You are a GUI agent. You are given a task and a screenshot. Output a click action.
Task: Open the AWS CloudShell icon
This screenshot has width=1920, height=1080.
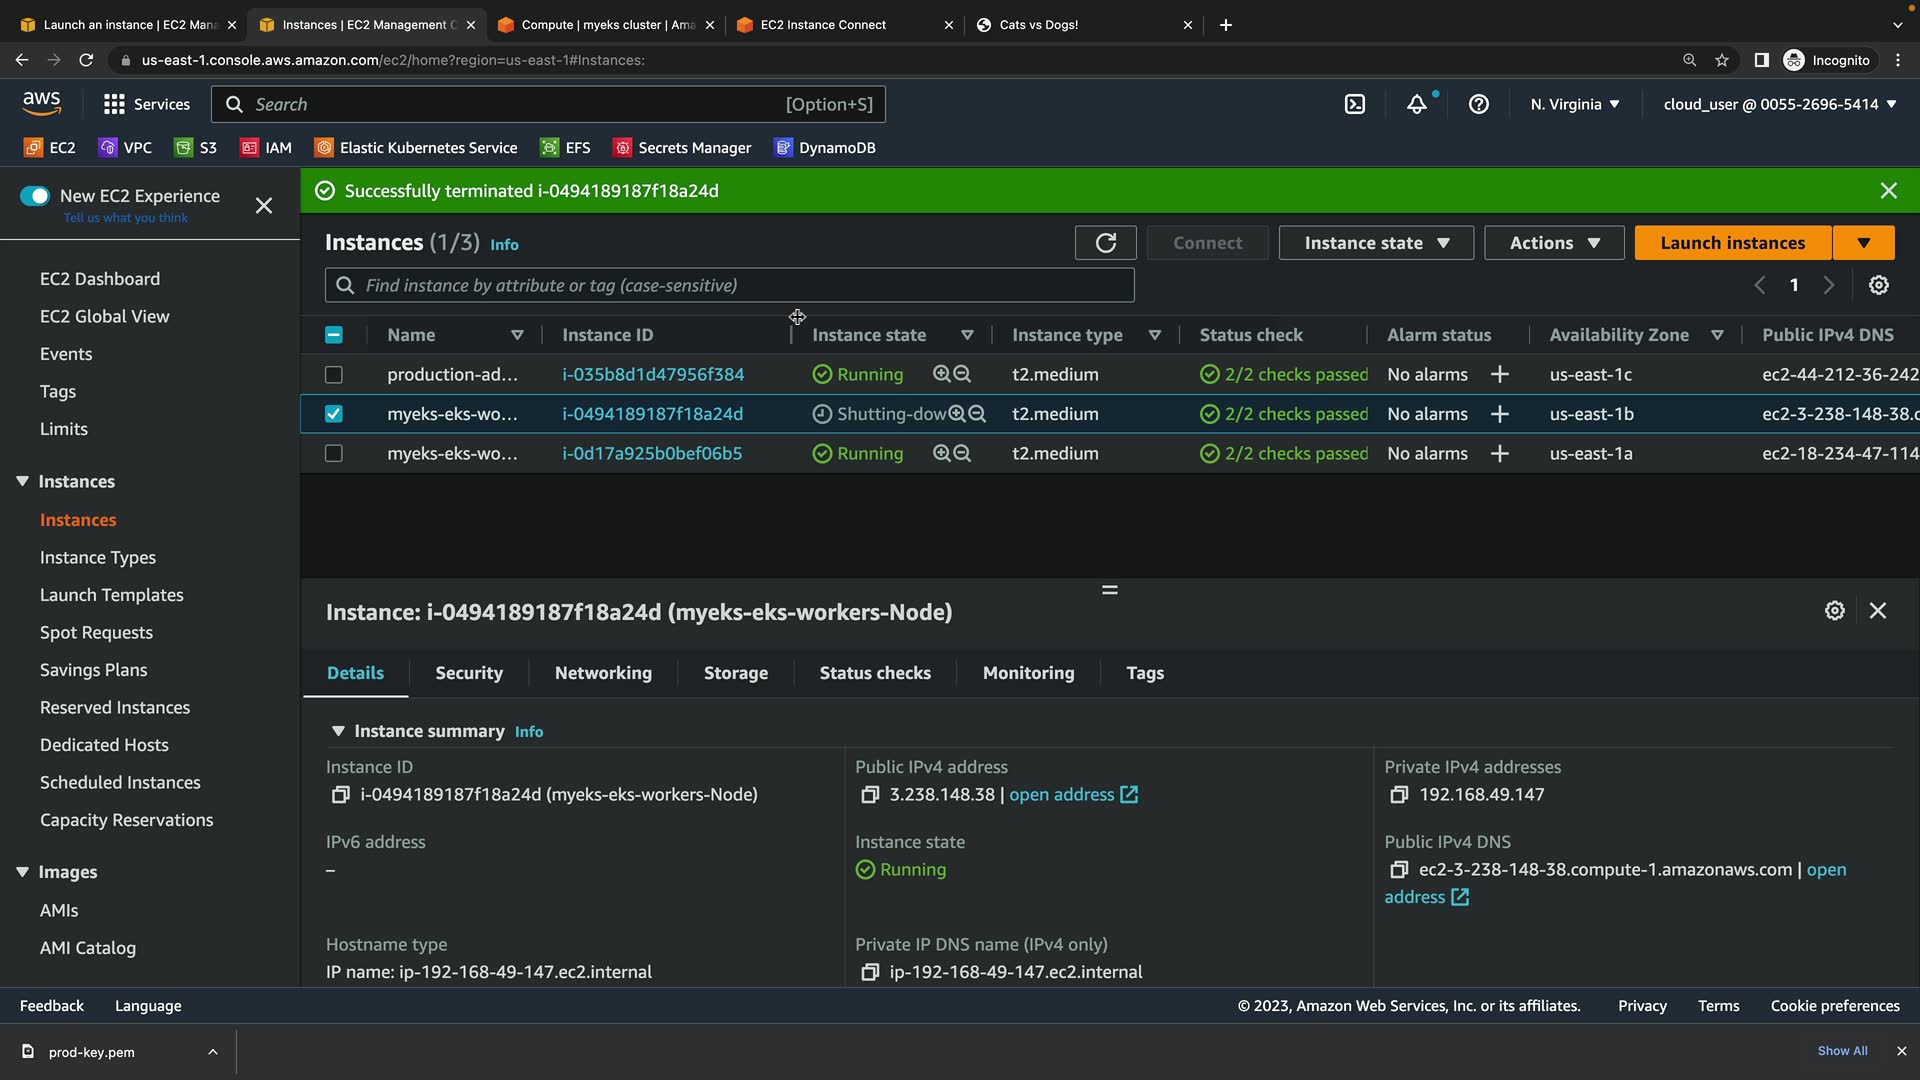point(1355,104)
